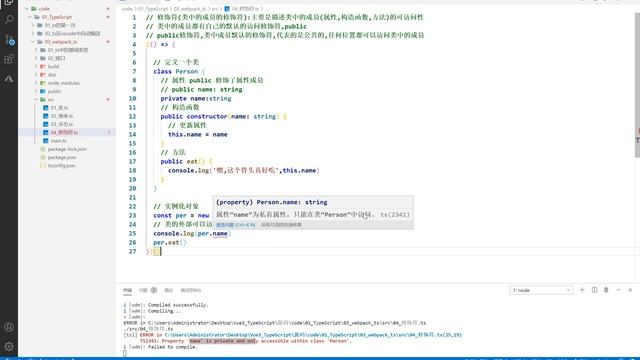The height and width of the screenshot is (360, 640).
Task: Open blue error file path link in terminal
Action: 313,335
